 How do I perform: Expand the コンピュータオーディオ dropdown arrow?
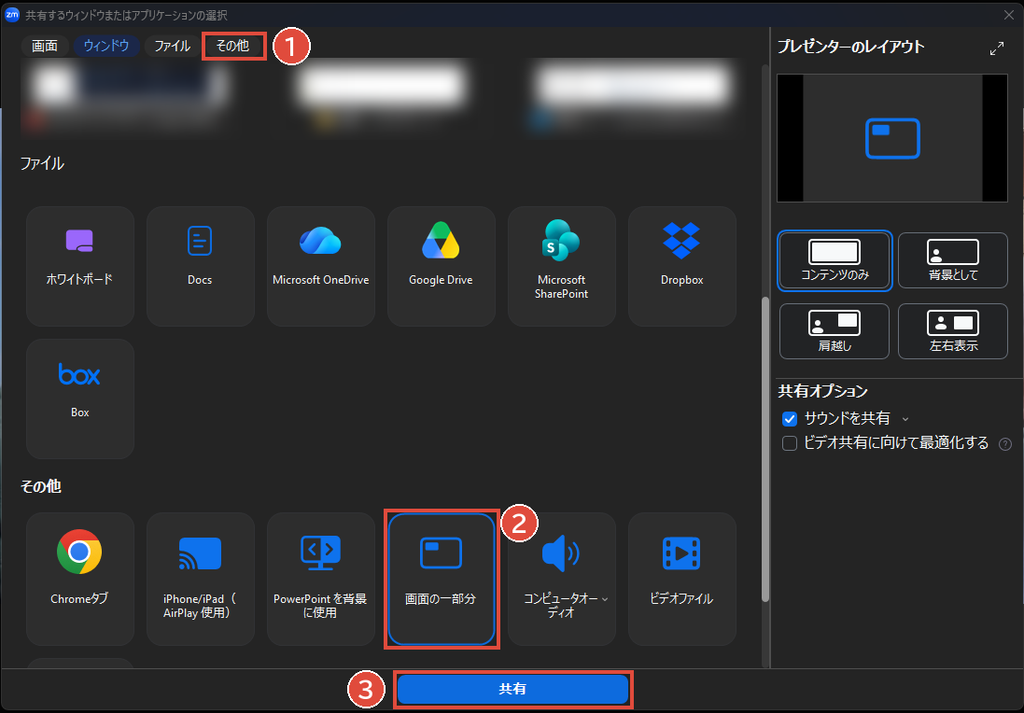coord(604,599)
